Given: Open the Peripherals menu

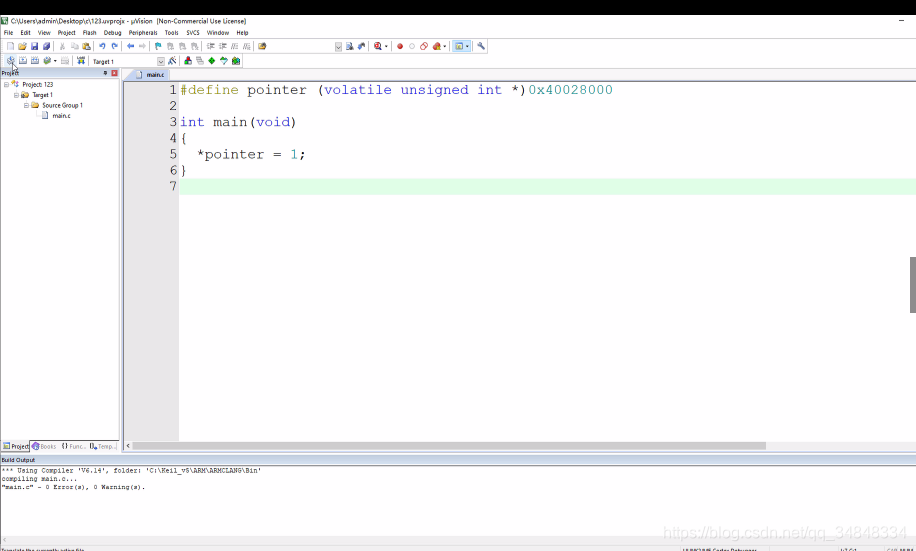Looking at the screenshot, I should coord(143,33).
